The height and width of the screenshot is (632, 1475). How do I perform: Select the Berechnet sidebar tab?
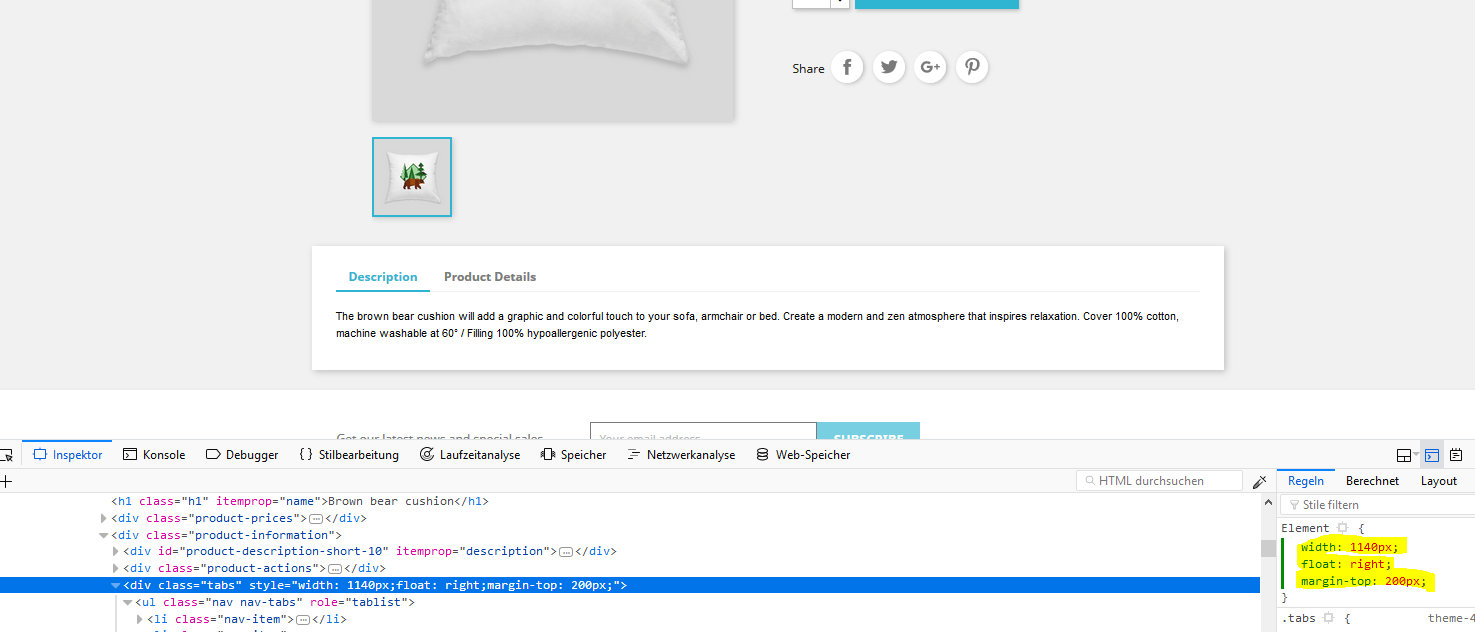(x=1372, y=481)
